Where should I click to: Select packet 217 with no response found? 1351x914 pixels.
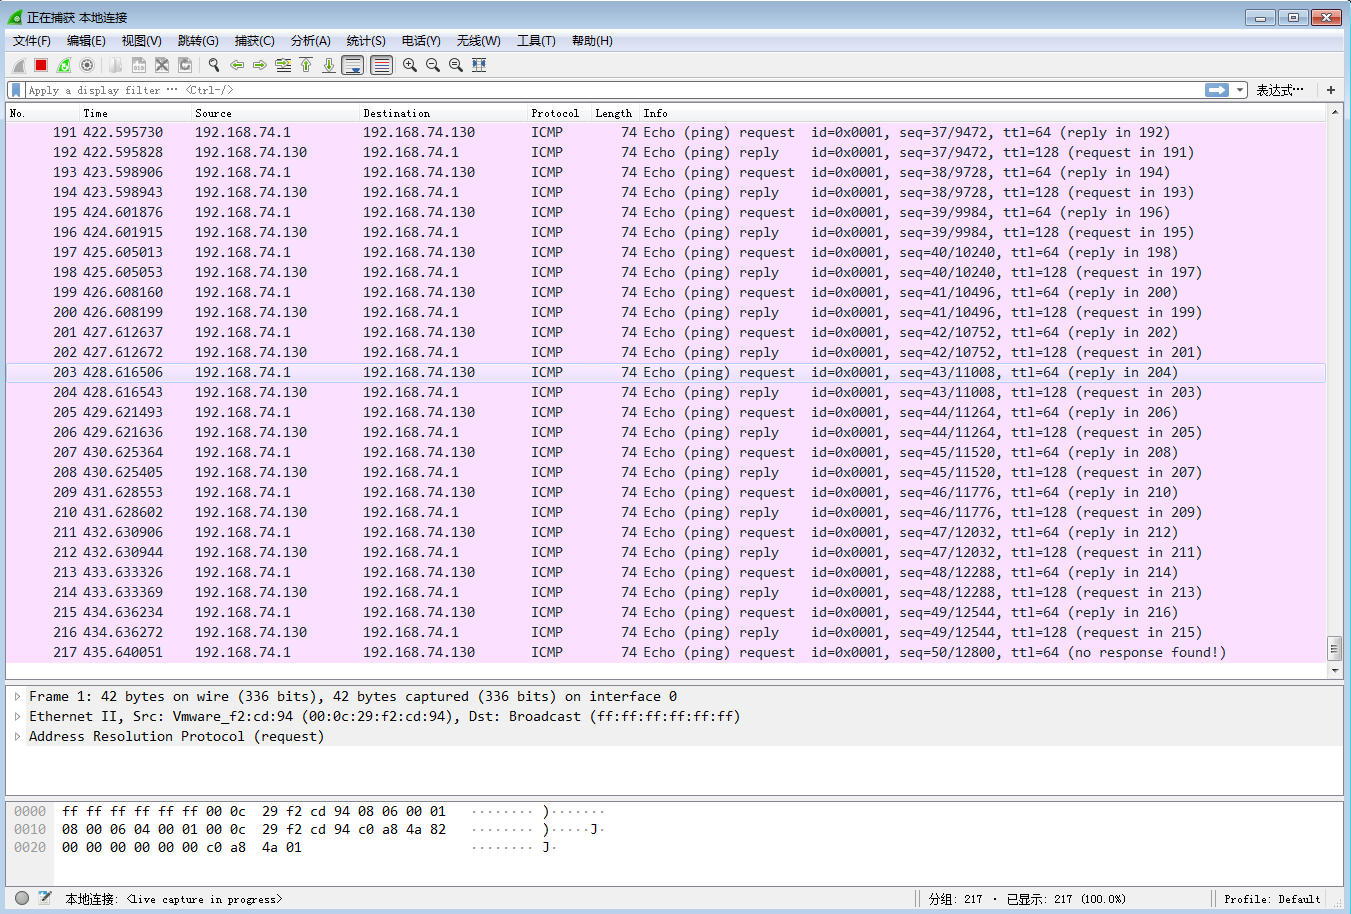pos(666,652)
